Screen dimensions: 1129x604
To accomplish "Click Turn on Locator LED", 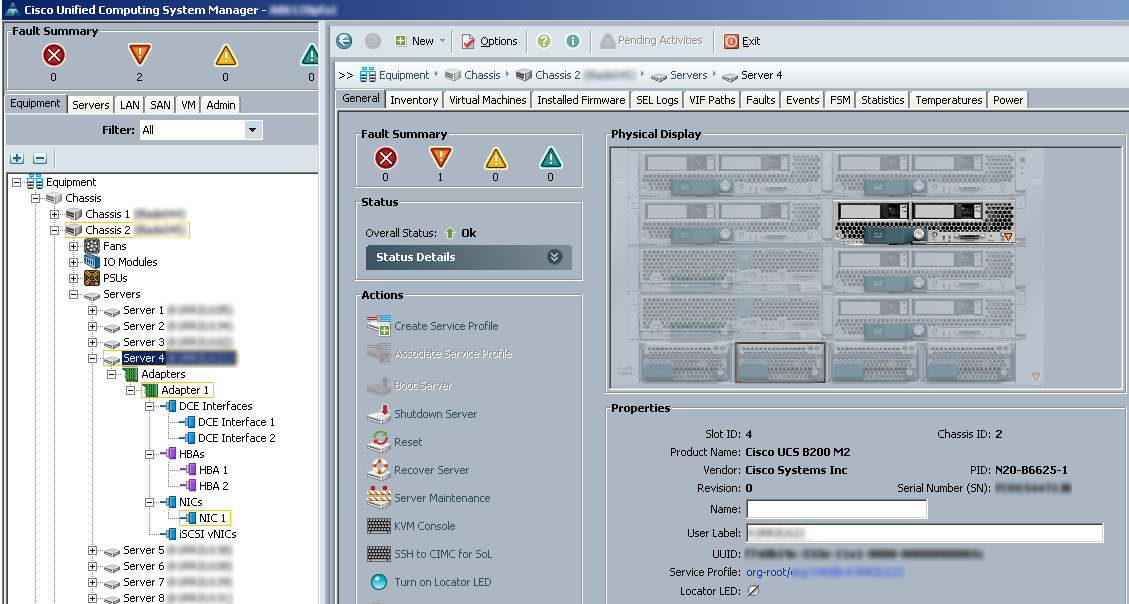I will click(x=442, y=582).
